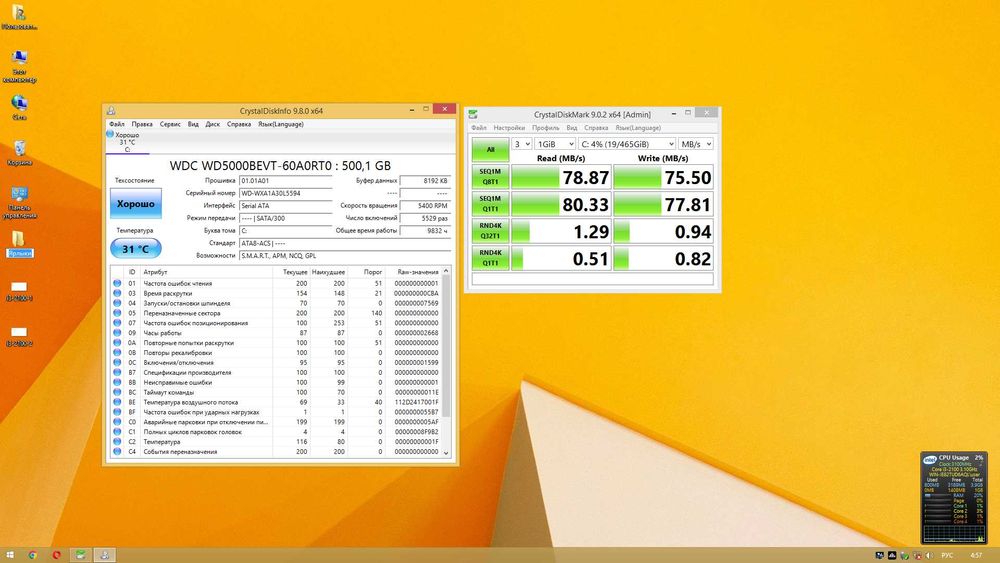
Task: Run the SEQ1M Q1T1 test button
Action: point(490,204)
